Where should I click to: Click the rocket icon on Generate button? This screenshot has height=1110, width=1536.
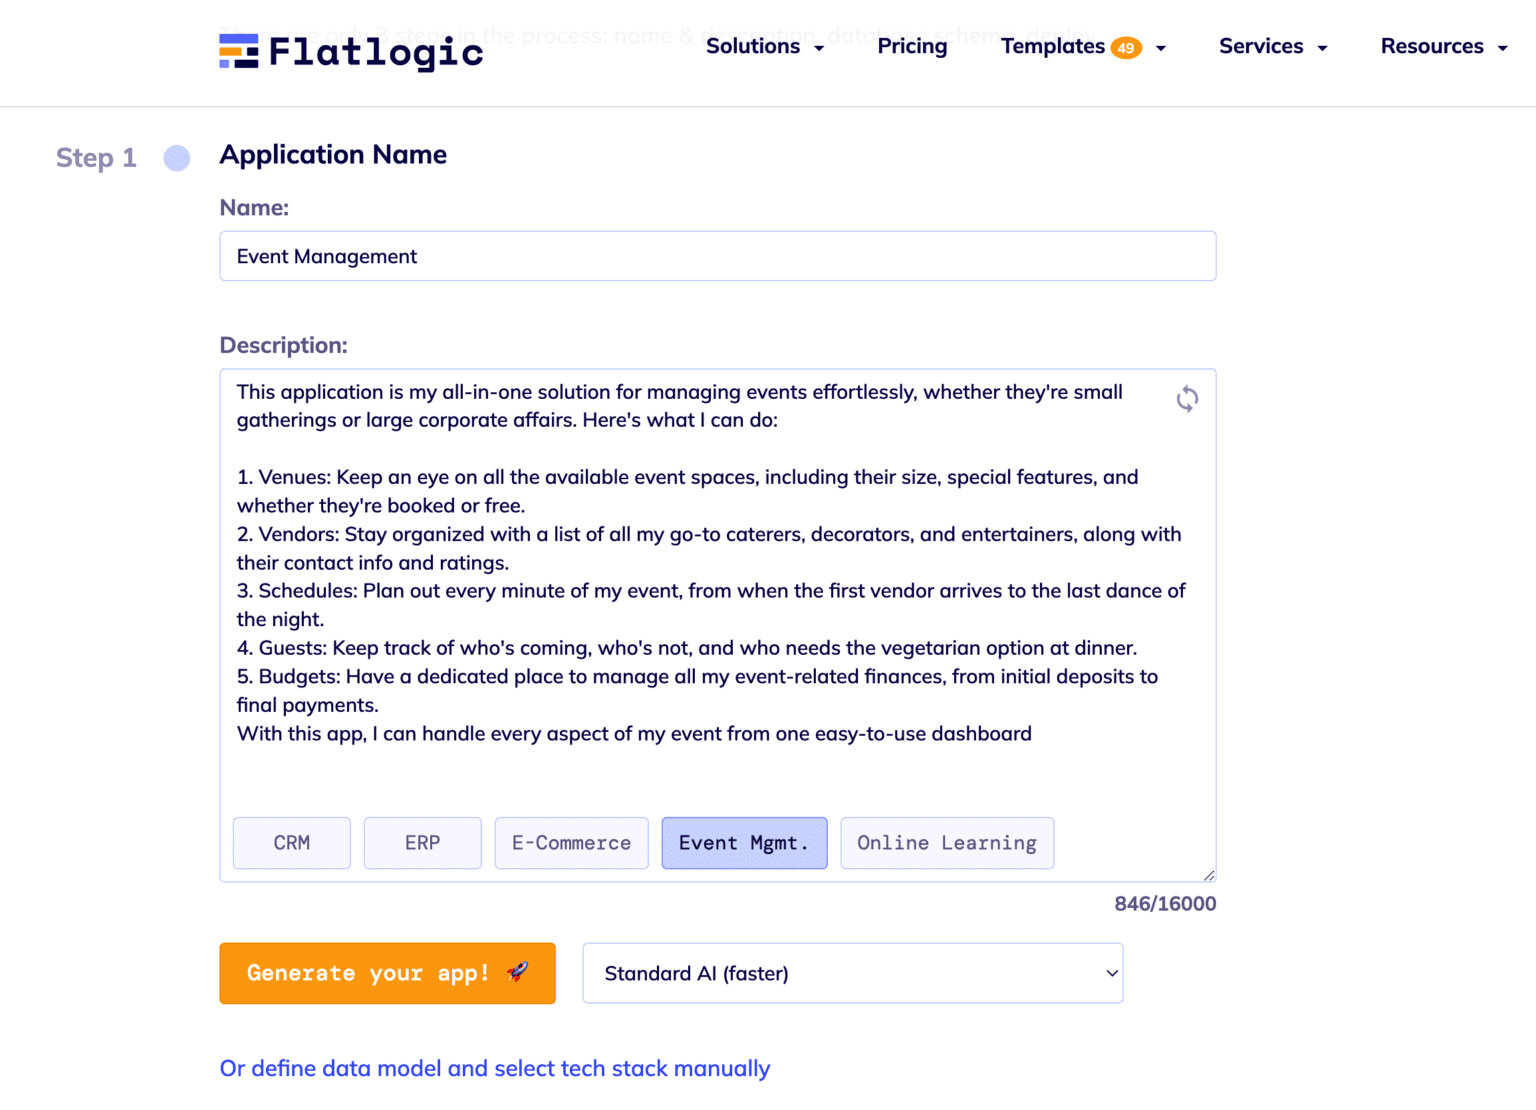tap(516, 972)
